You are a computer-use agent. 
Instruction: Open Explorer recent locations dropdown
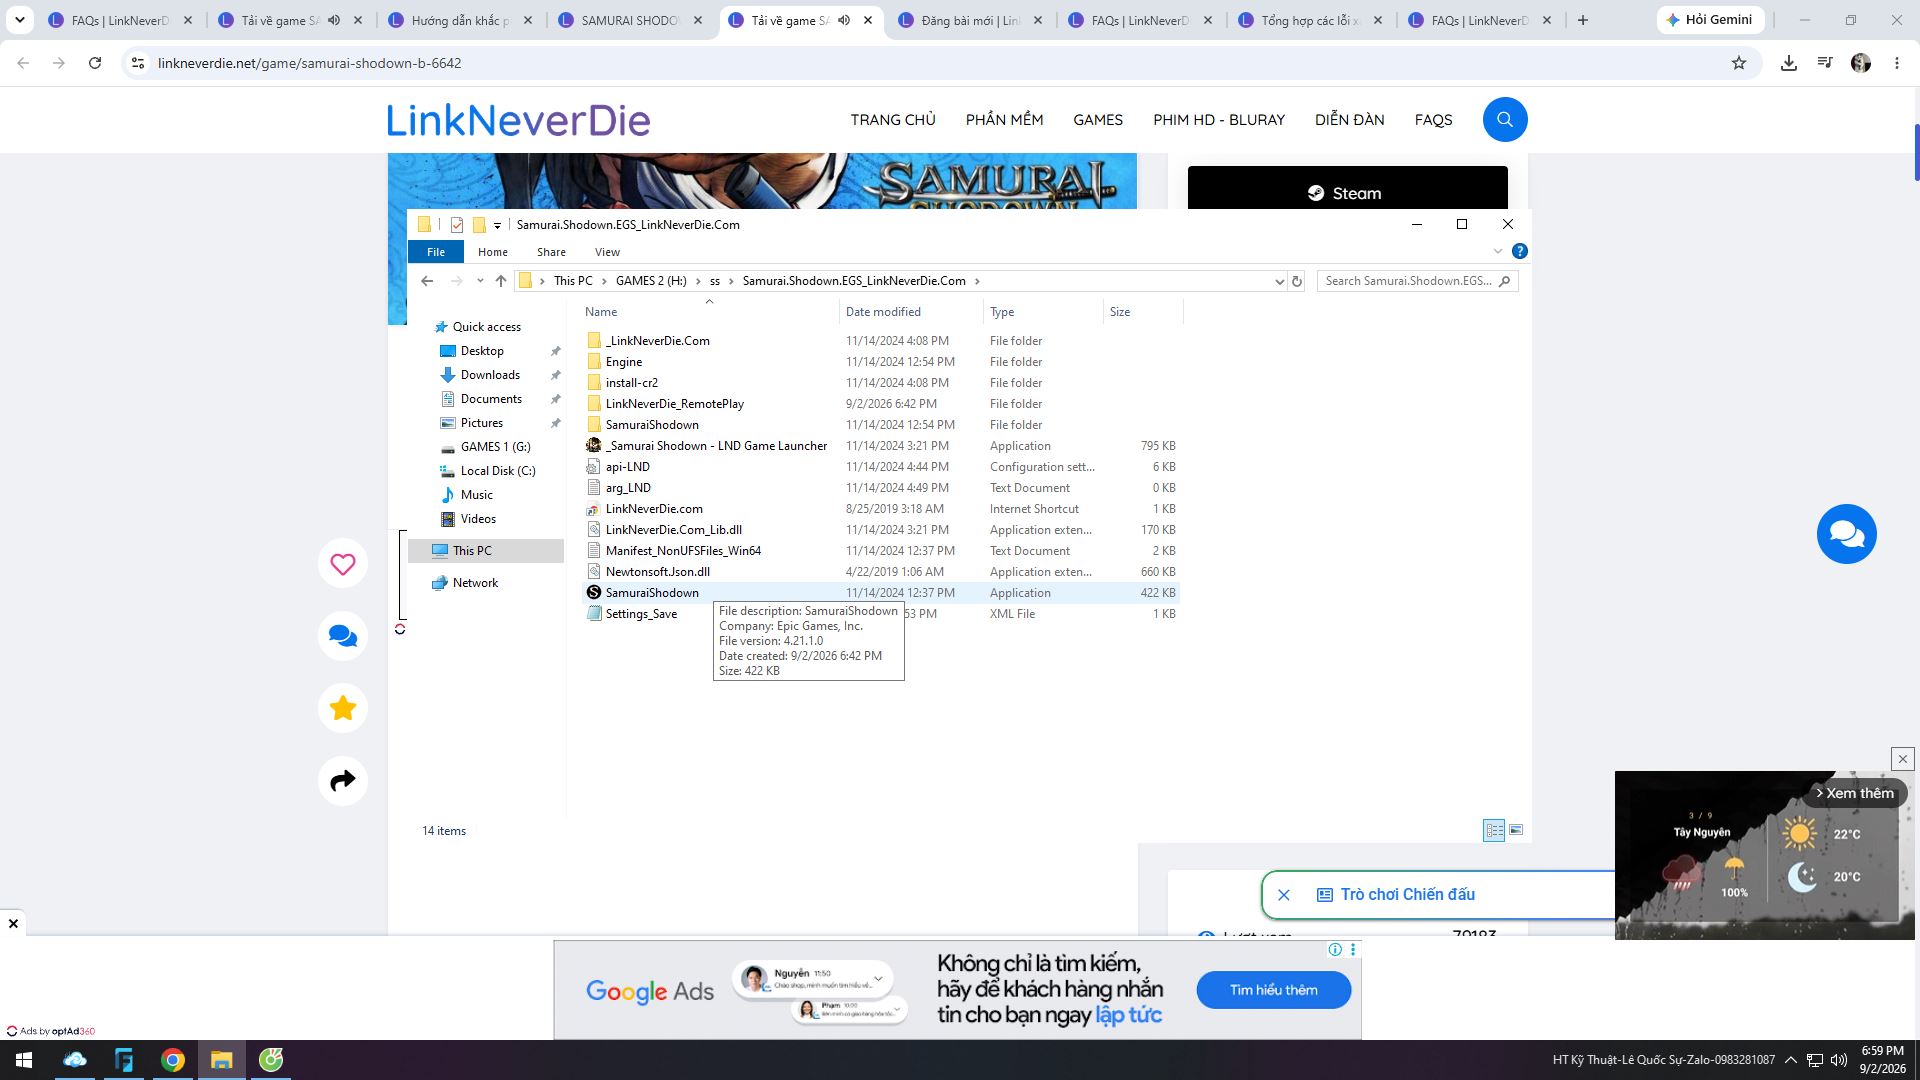coord(481,281)
